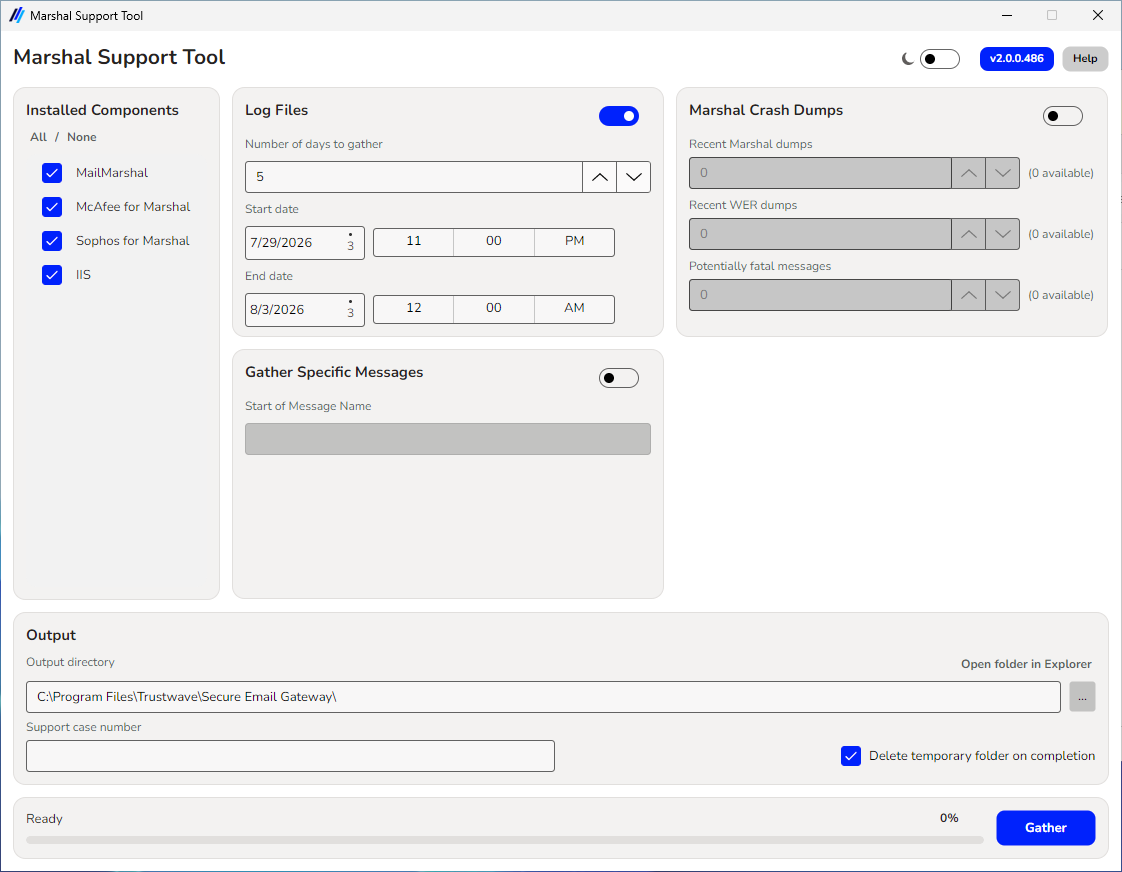1122x872 pixels.
Task: Enable the Gather Specific Messages toggle
Action: 619,378
